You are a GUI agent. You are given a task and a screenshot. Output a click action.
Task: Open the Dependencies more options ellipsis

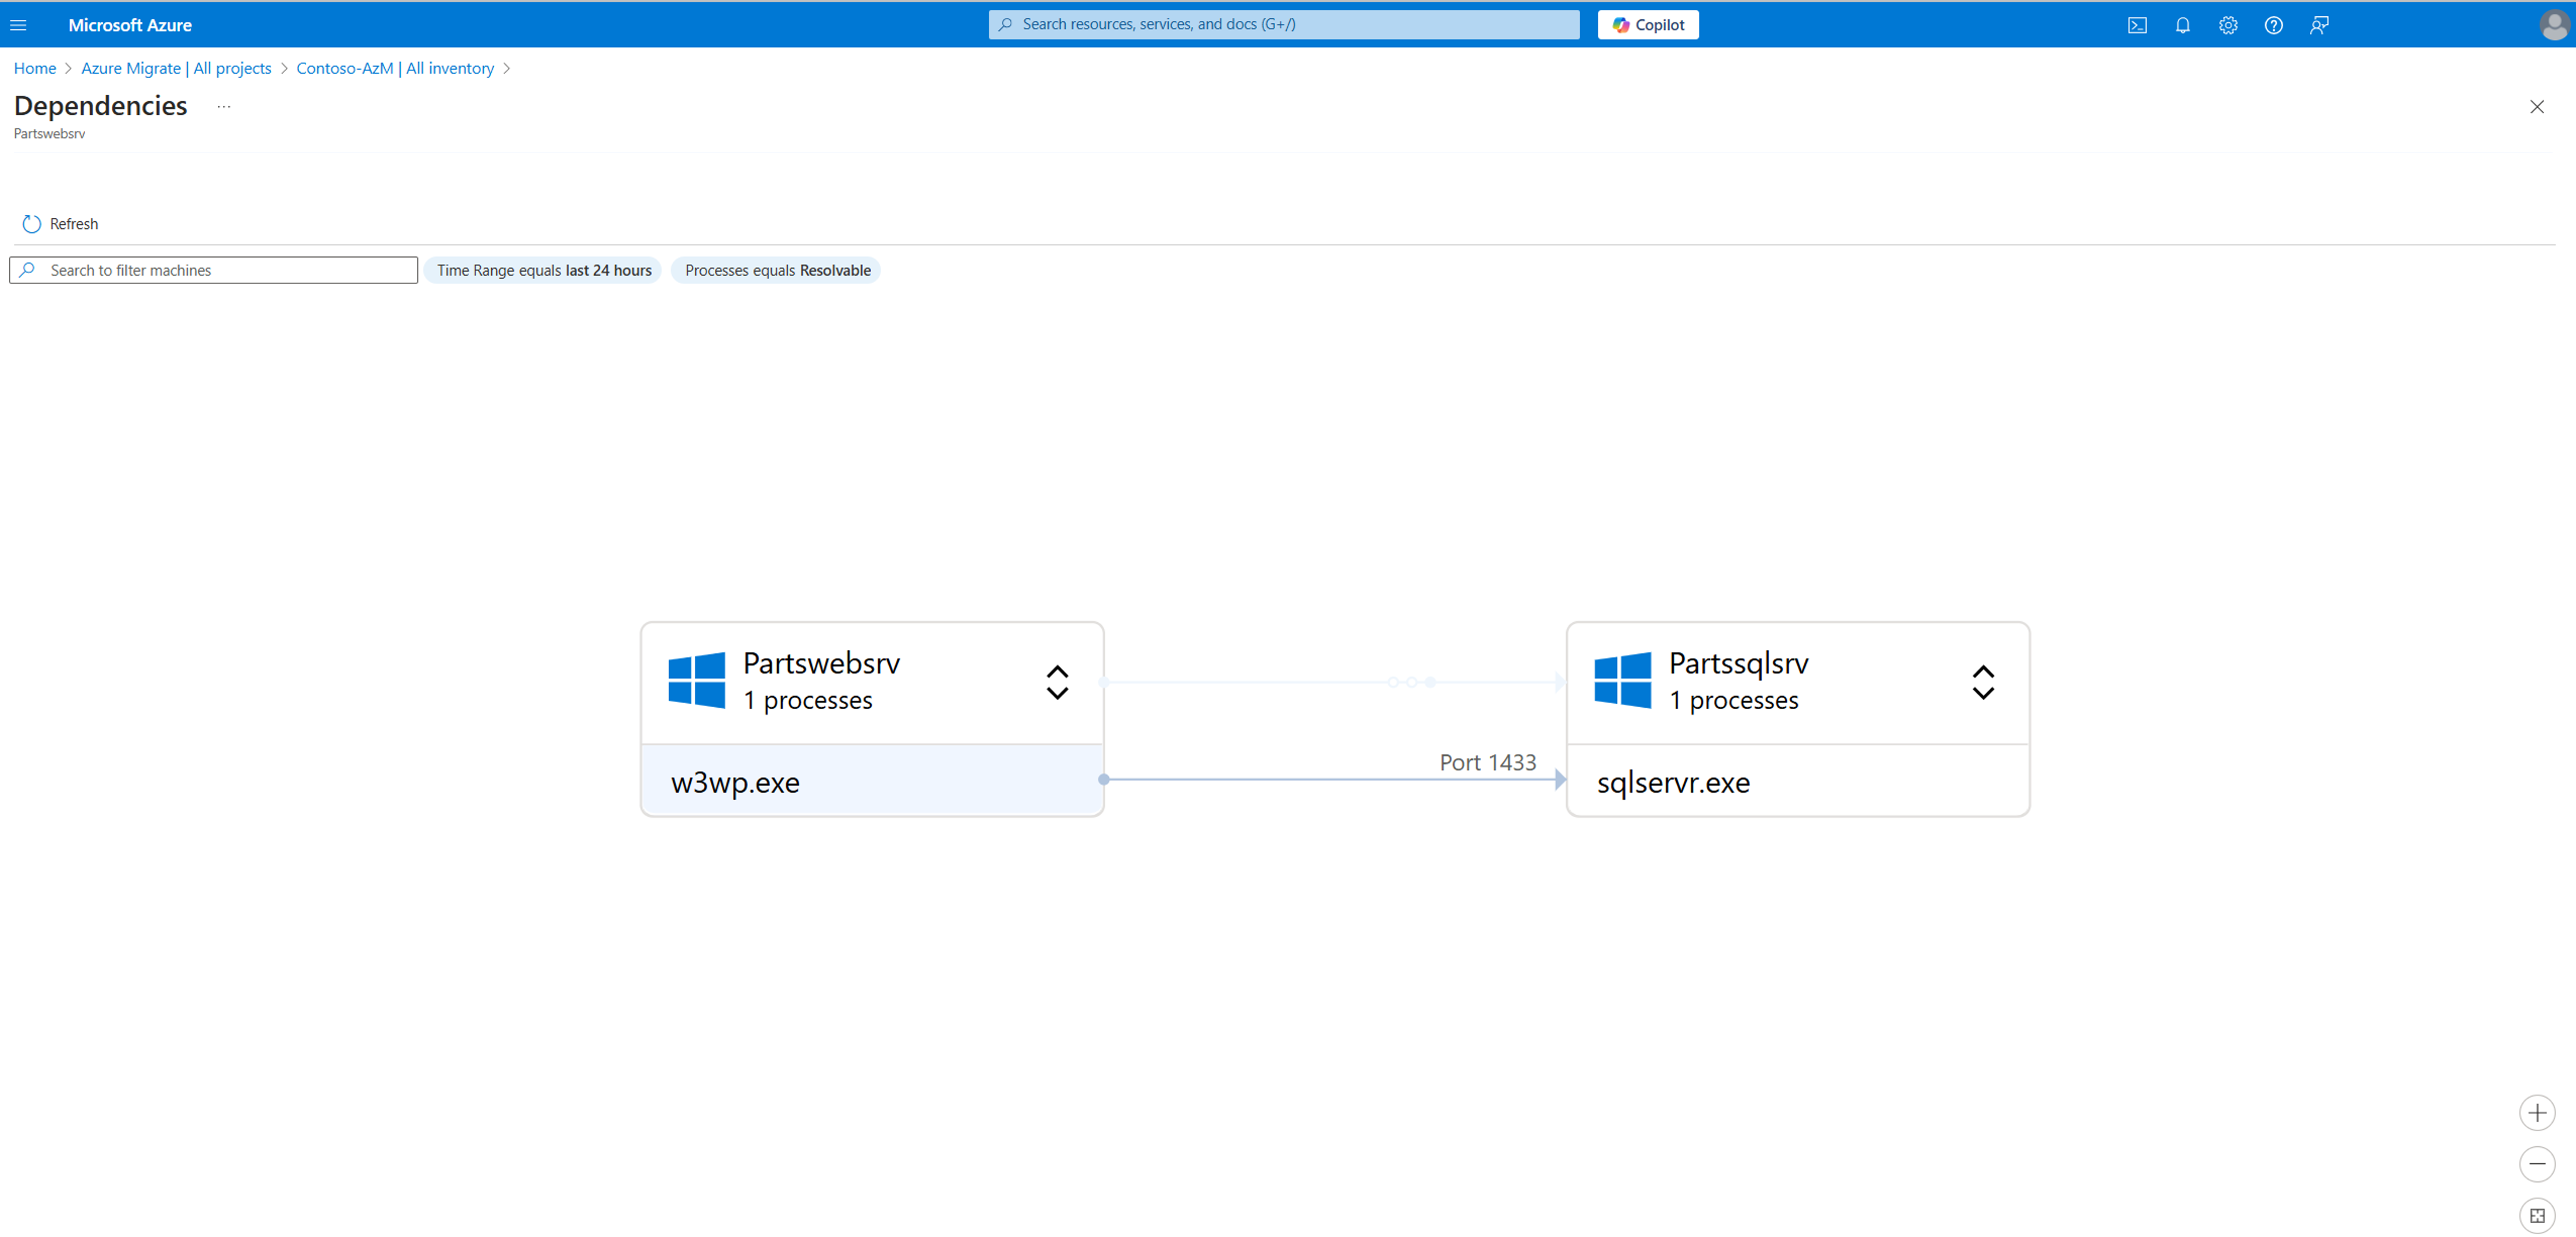(x=223, y=106)
